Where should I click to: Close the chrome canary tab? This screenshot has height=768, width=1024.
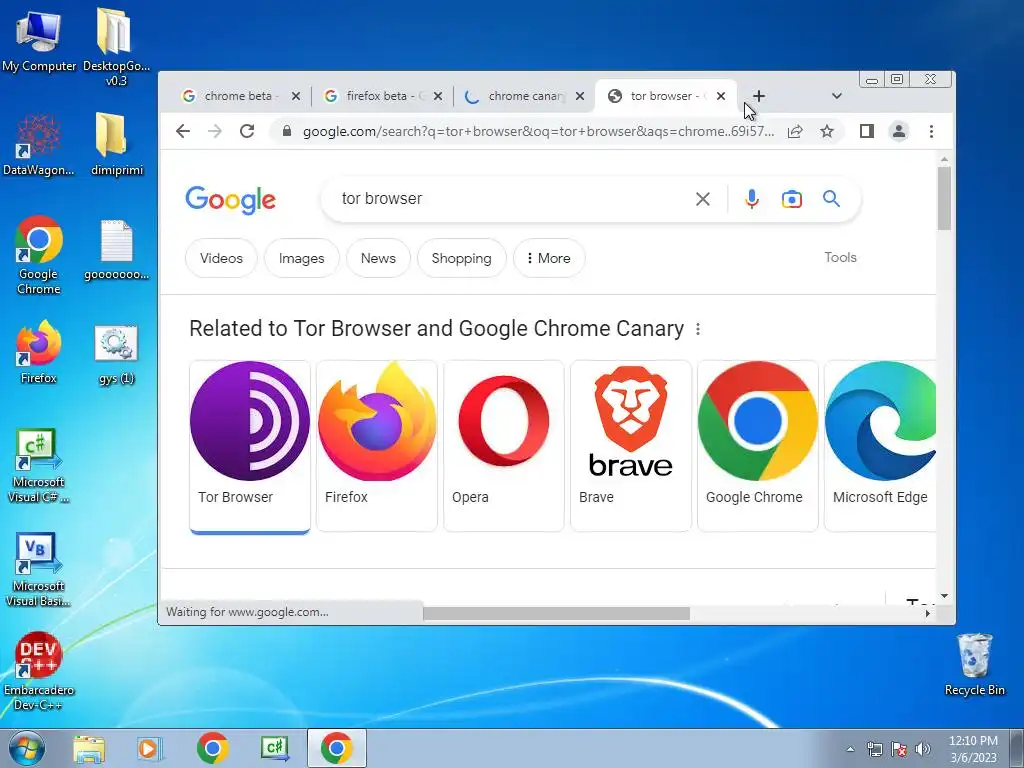(x=580, y=96)
